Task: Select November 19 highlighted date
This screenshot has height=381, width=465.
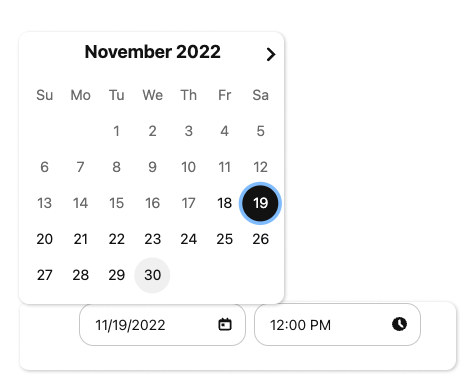Action: tap(260, 203)
